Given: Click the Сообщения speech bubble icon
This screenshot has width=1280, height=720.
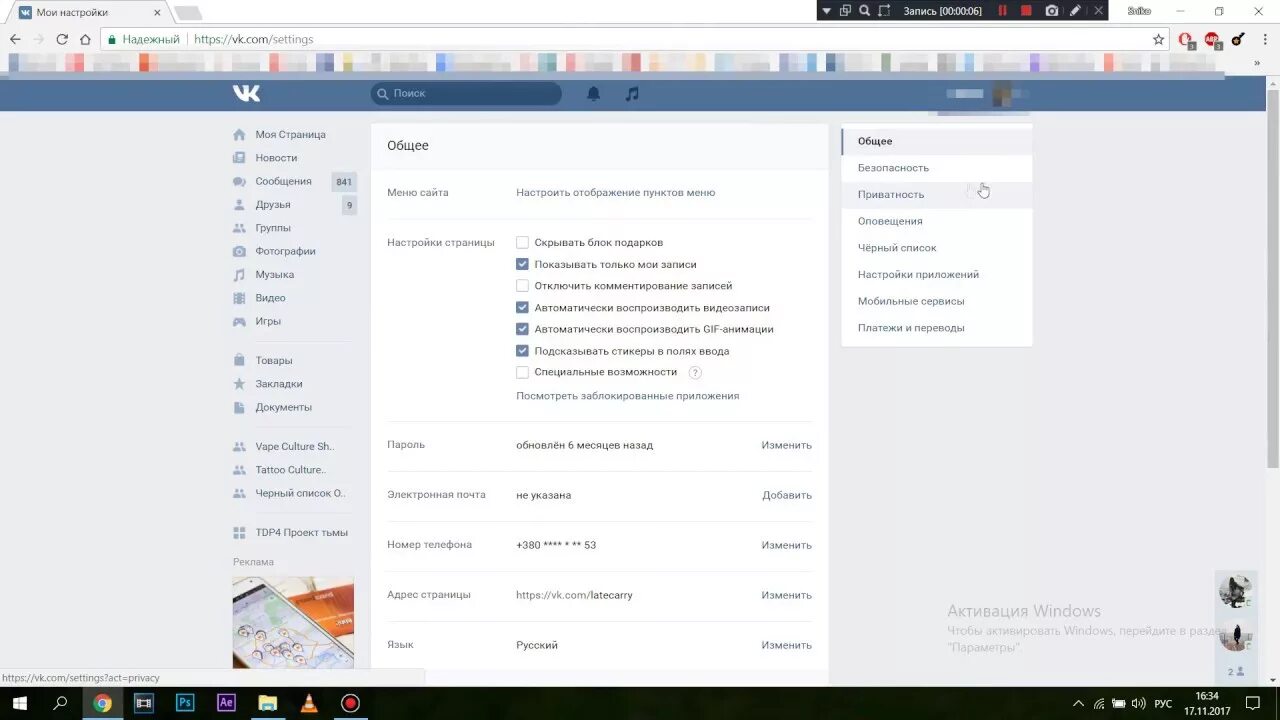Looking at the screenshot, I should tap(239, 181).
